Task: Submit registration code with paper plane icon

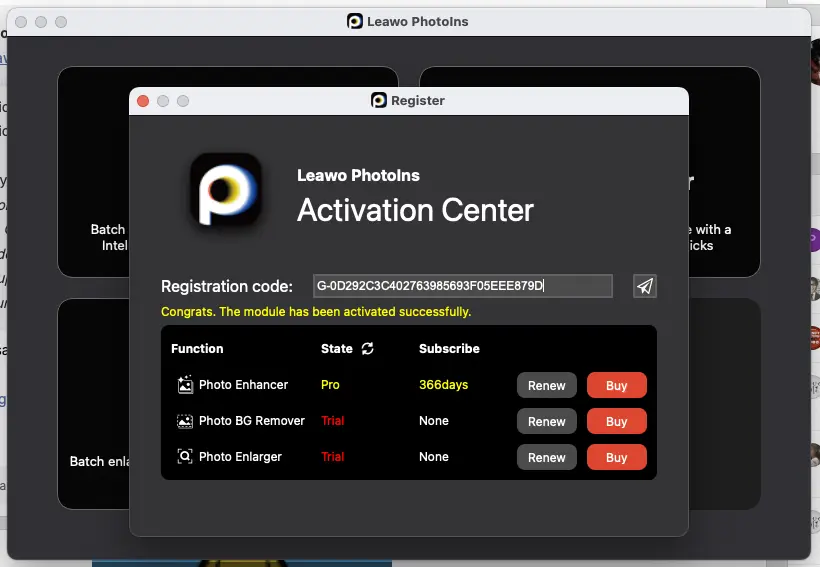Action: 644,286
